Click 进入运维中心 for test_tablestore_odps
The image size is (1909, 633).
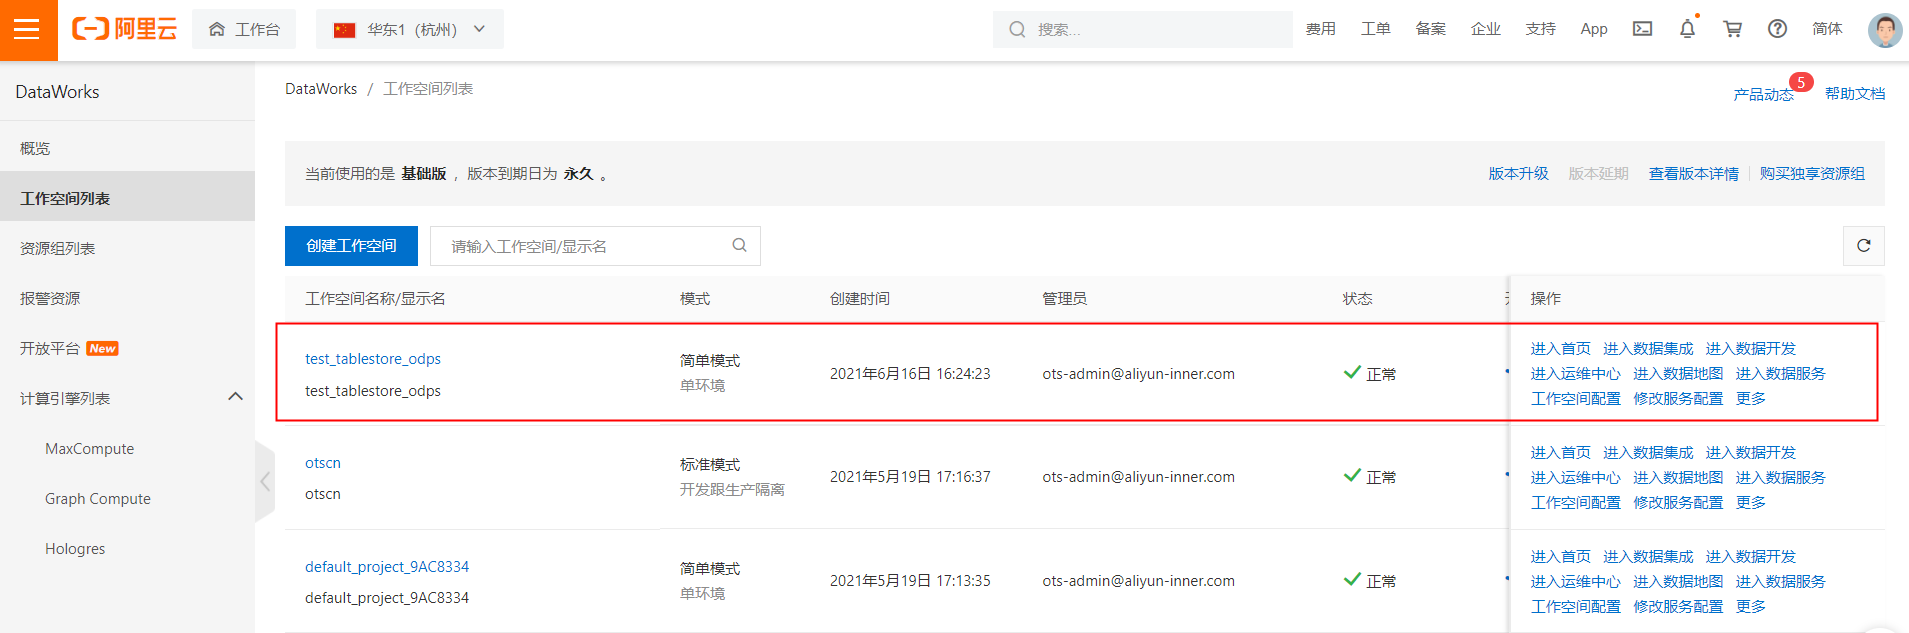(x=1575, y=373)
